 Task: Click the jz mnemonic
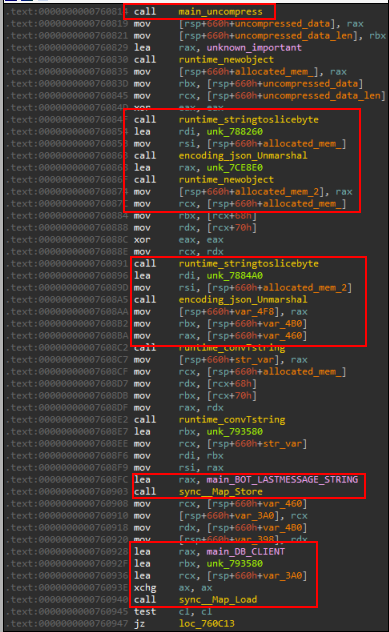tap(139, 624)
